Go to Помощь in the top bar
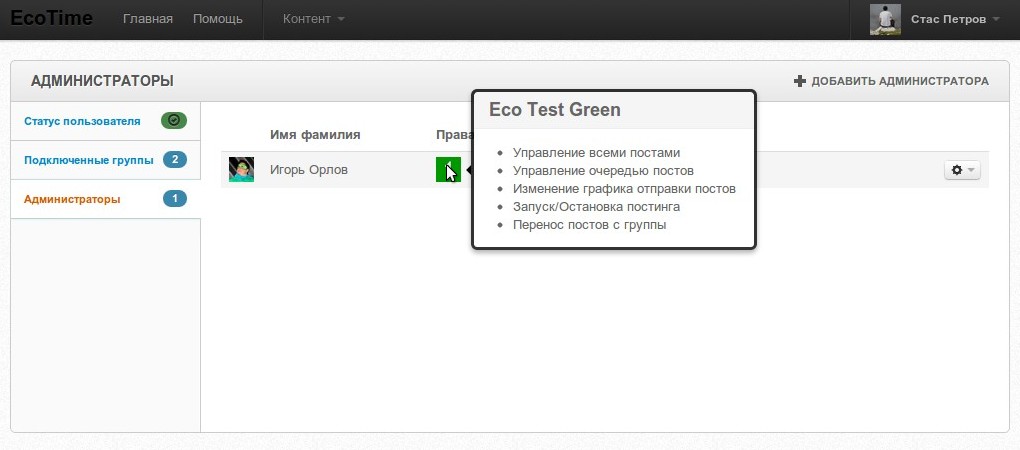 coord(217,19)
